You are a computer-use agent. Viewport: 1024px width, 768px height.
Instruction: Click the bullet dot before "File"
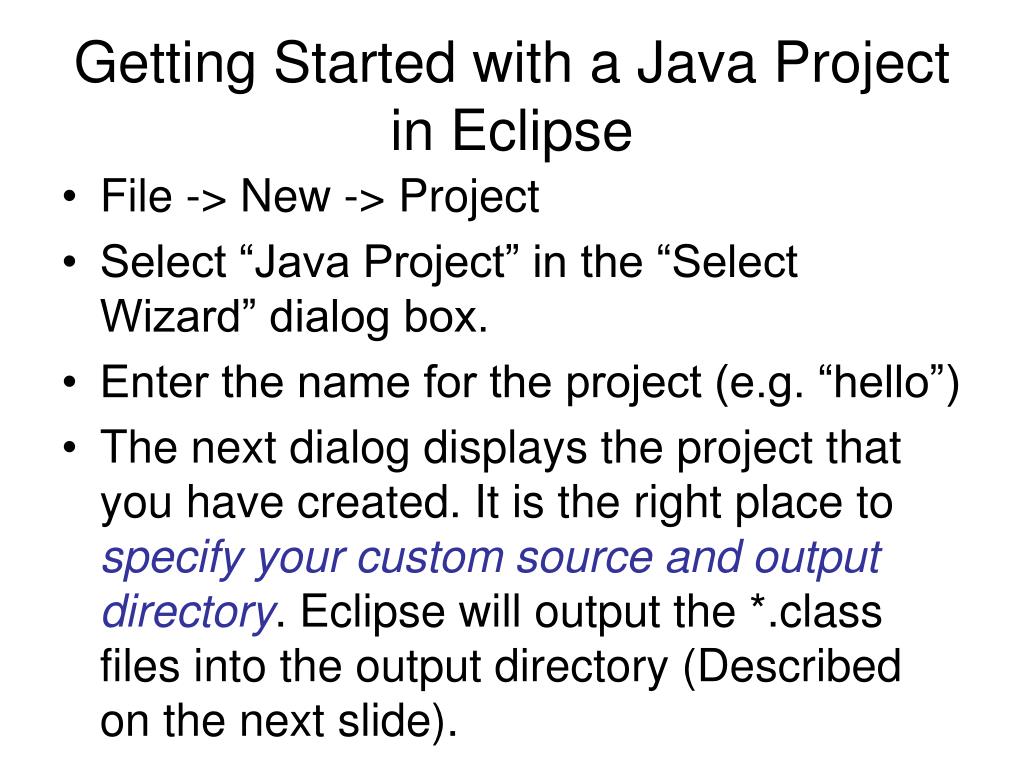(x=70, y=197)
